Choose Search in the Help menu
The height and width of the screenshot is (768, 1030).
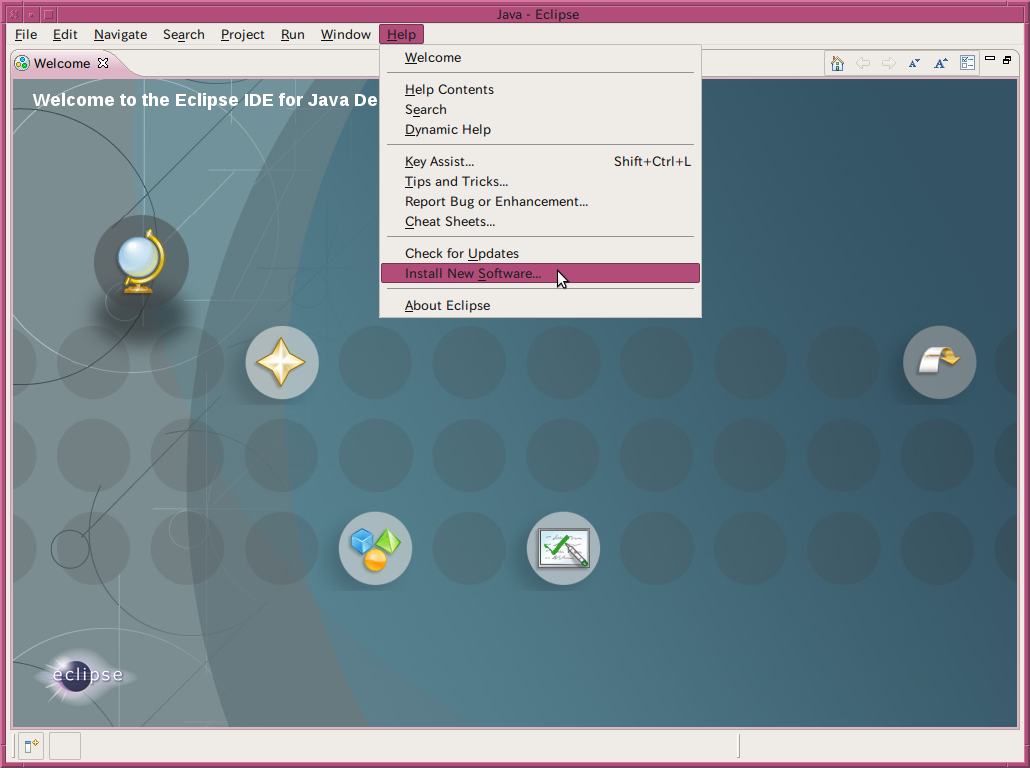[x=540, y=110]
